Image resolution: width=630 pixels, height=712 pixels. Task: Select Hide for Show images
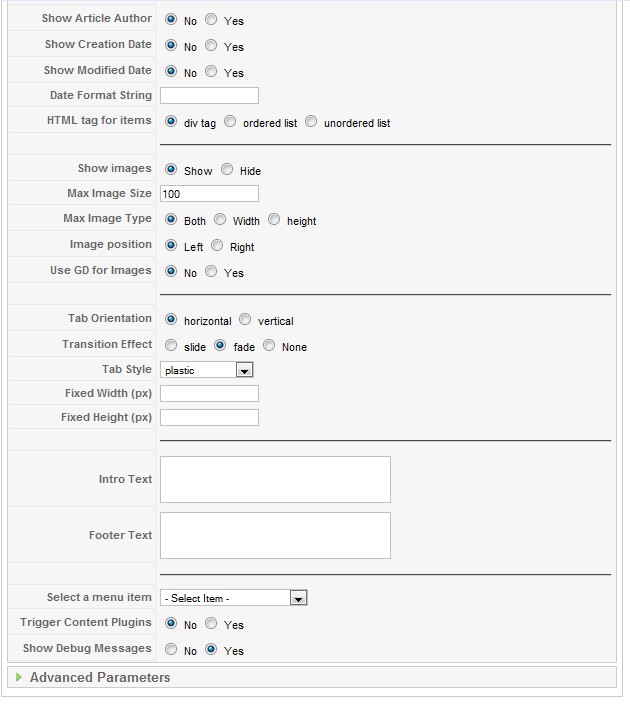coord(227,169)
